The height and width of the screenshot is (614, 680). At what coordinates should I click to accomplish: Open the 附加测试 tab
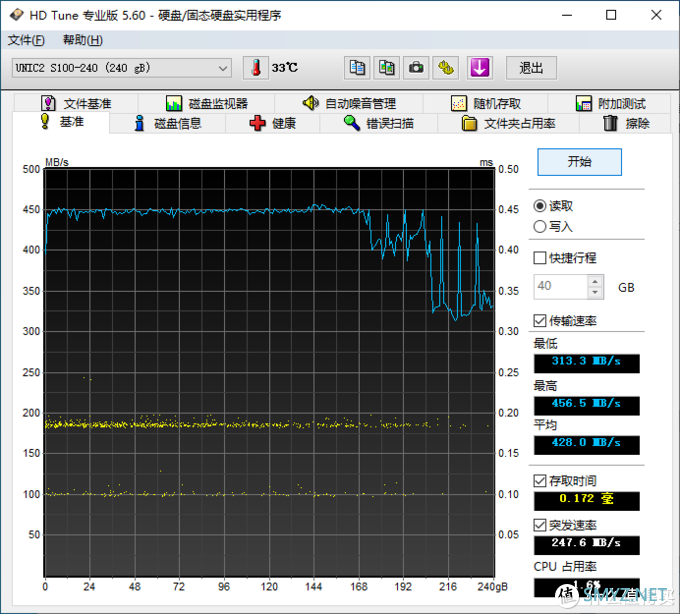point(610,104)
